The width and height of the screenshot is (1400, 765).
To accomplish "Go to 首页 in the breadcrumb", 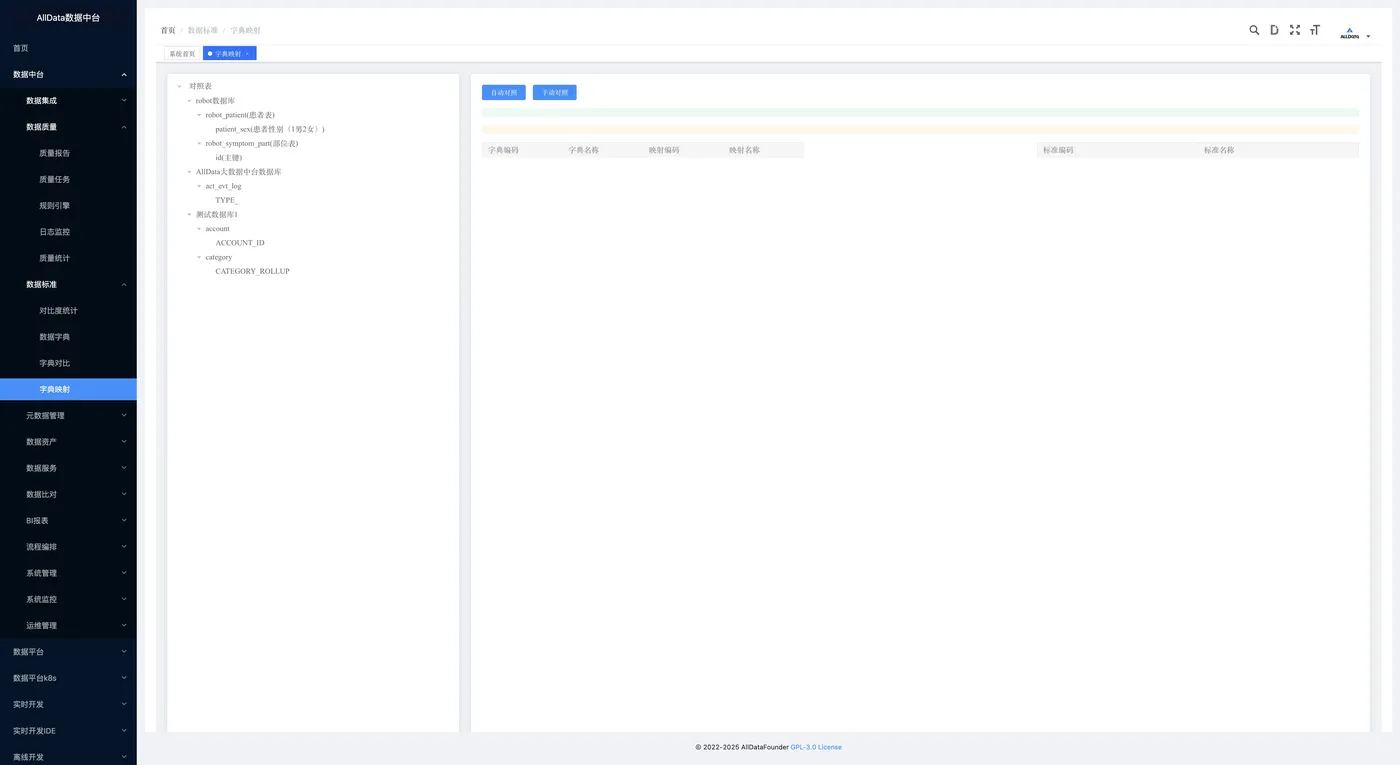I will [168, 30].
